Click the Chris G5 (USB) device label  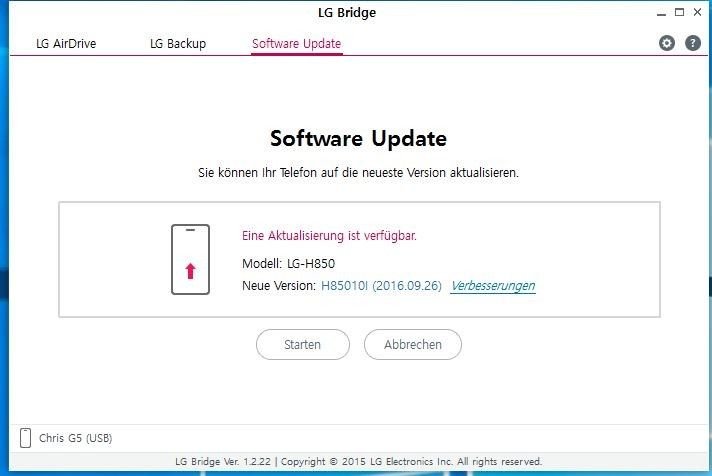click(x=75, y=438)
